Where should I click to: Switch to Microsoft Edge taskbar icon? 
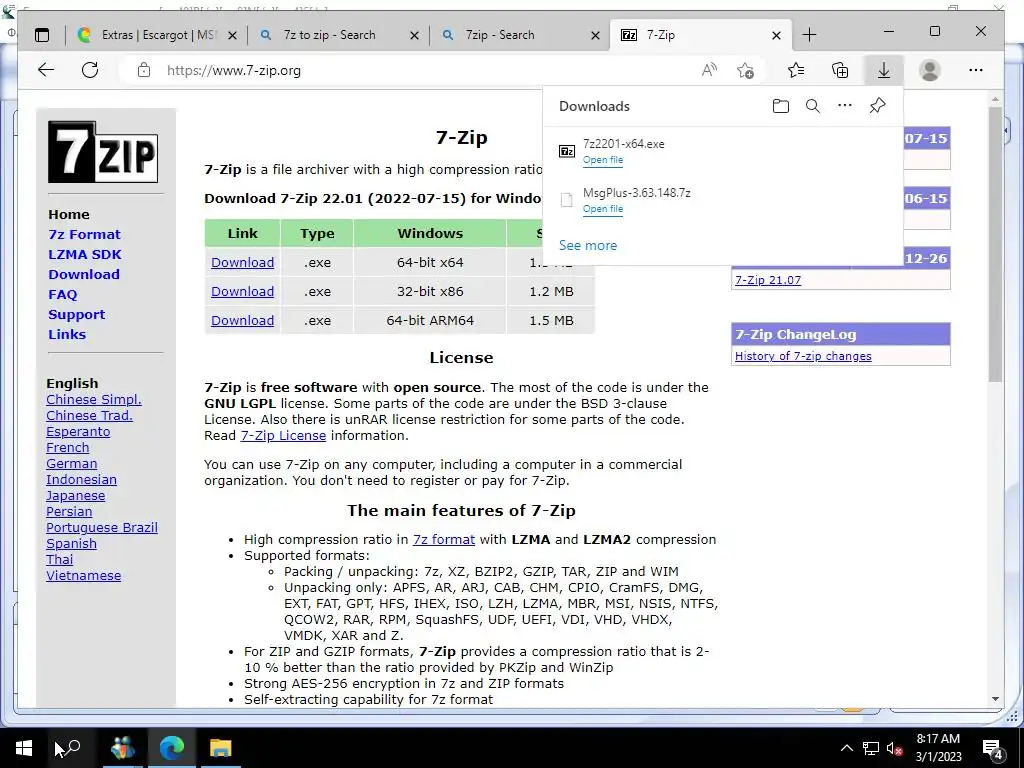click(172, 748)
